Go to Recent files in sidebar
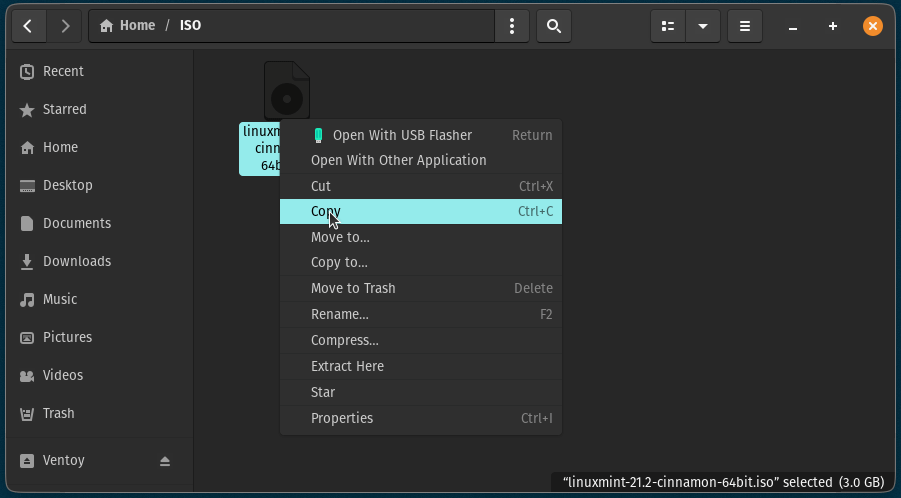This screenshot has height=498, width=901. click(62, 71)
